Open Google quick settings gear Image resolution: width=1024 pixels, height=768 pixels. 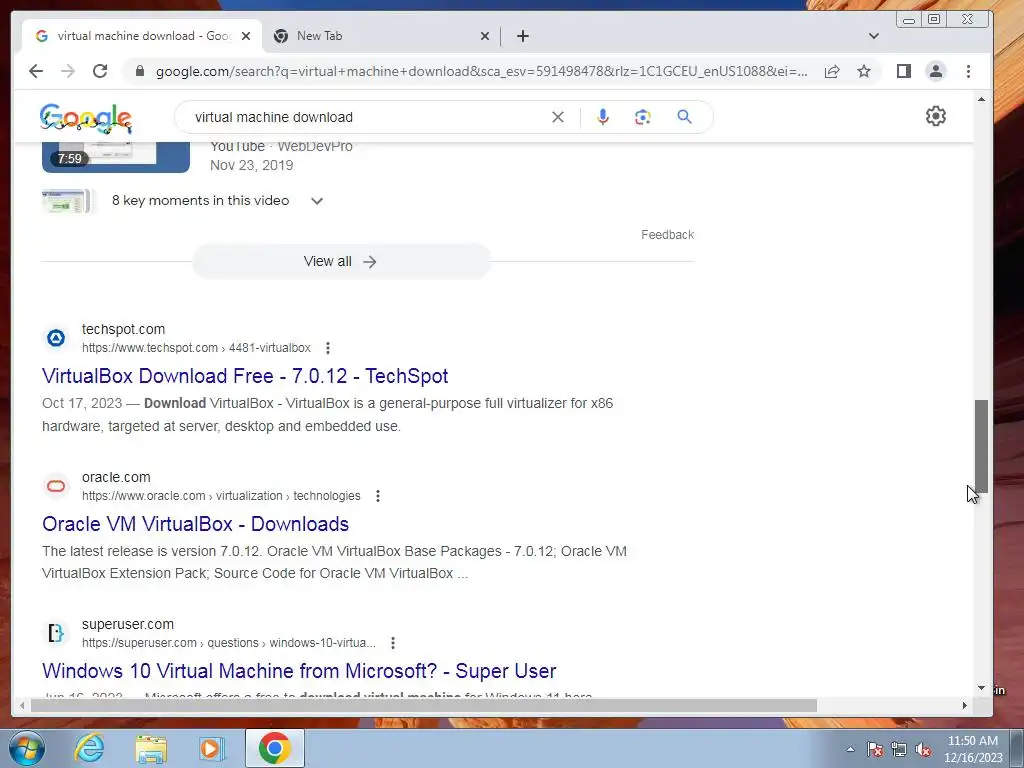[936, 116]
